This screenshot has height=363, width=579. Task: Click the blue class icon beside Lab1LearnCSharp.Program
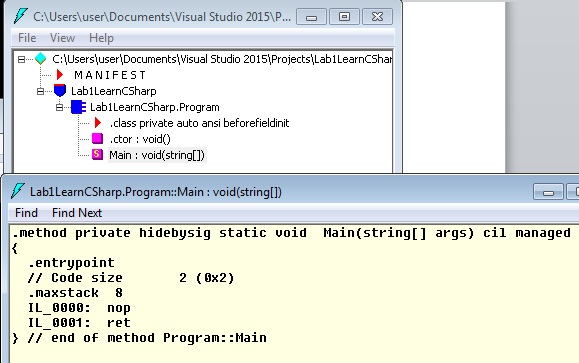coord(78,107)
